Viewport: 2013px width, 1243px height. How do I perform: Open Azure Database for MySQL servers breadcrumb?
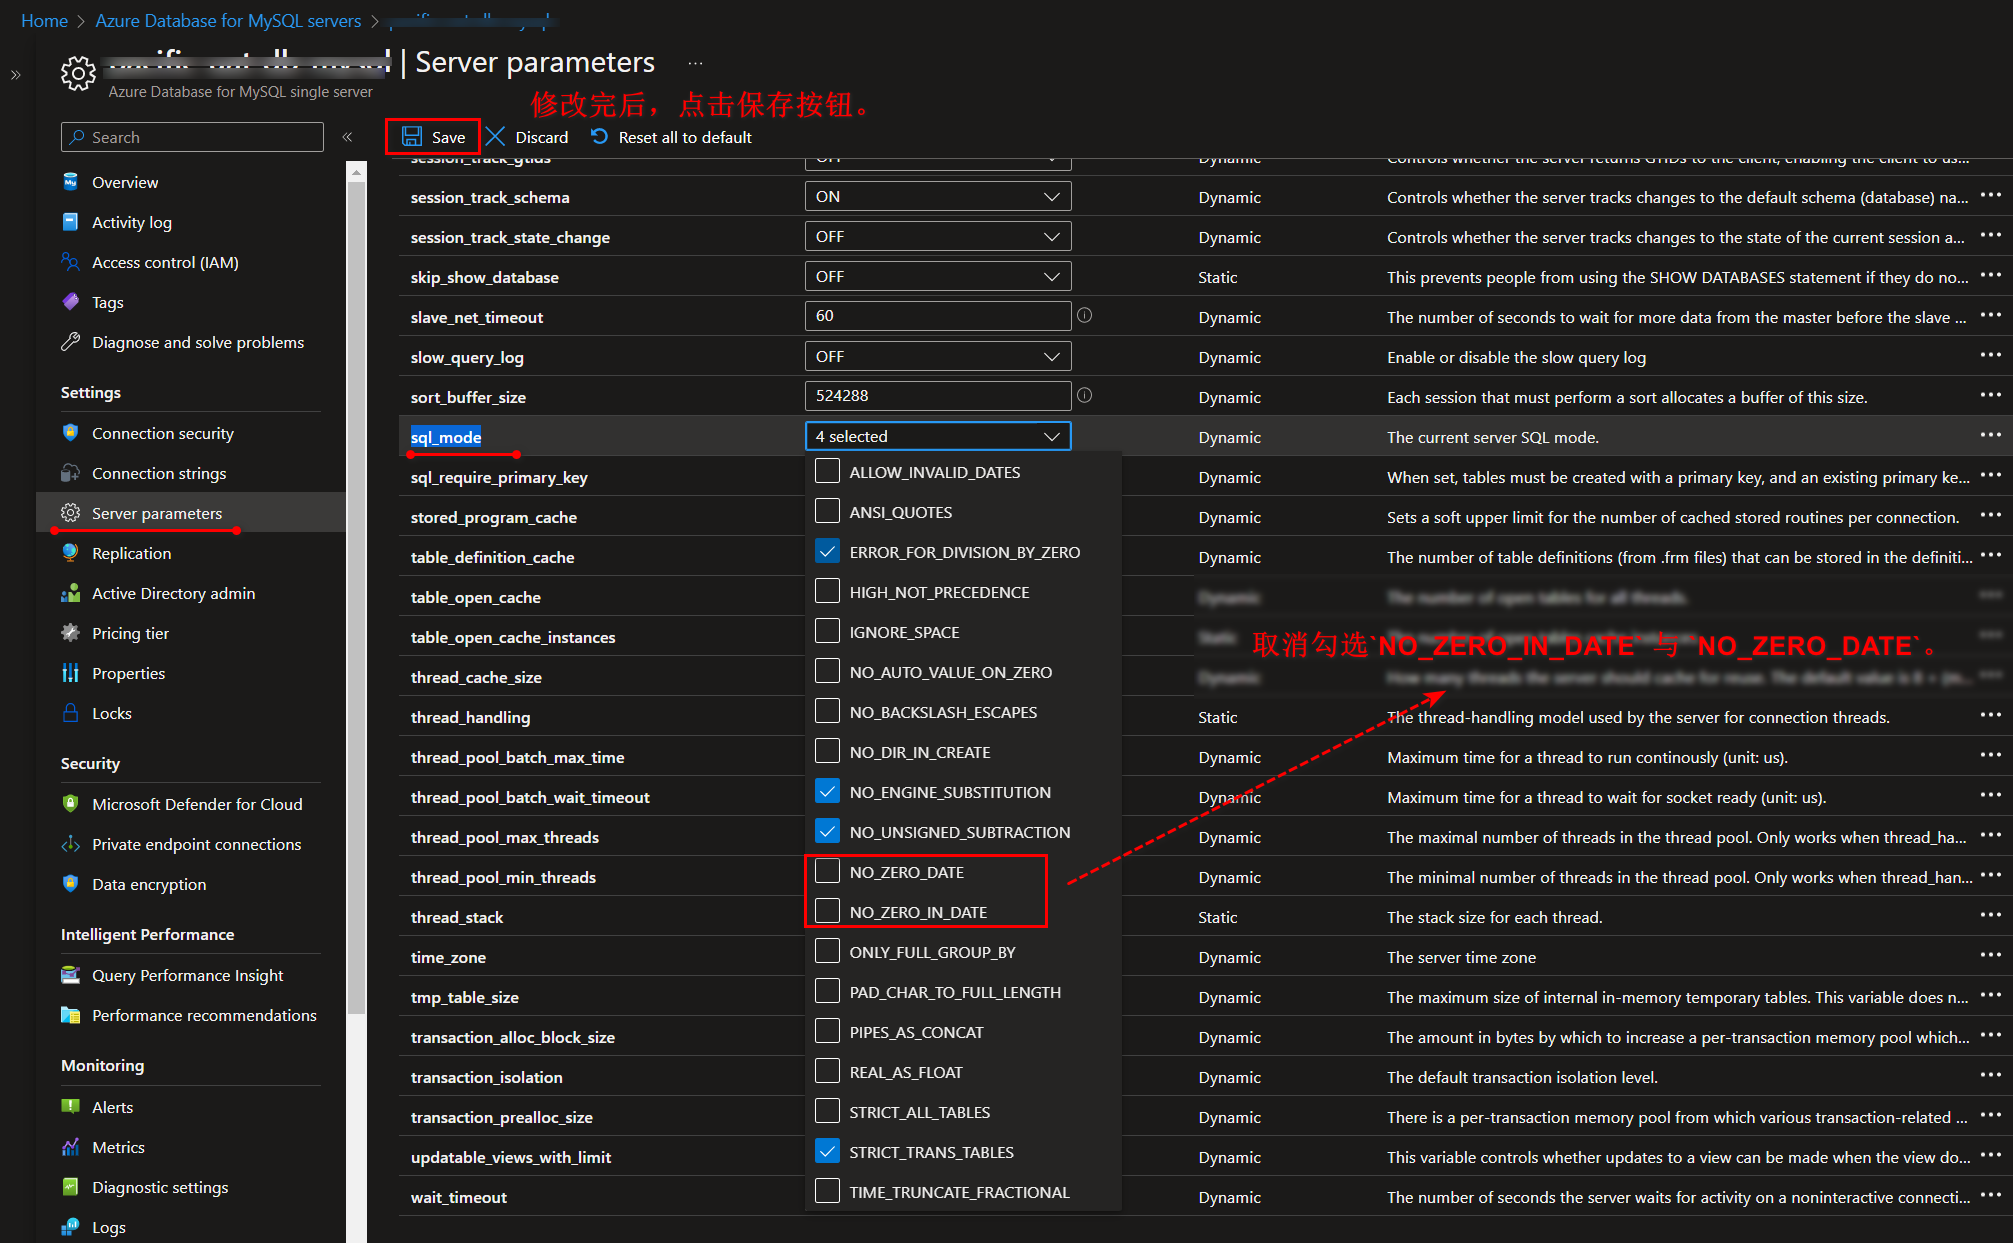pos(228,21)
